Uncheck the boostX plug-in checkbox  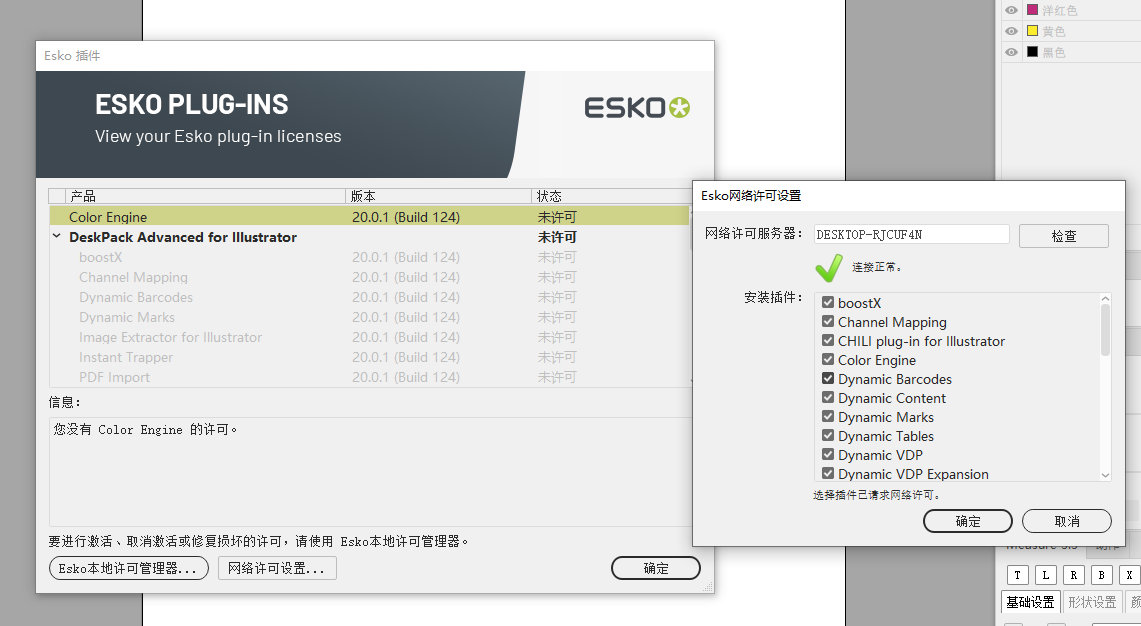point(828,302)
